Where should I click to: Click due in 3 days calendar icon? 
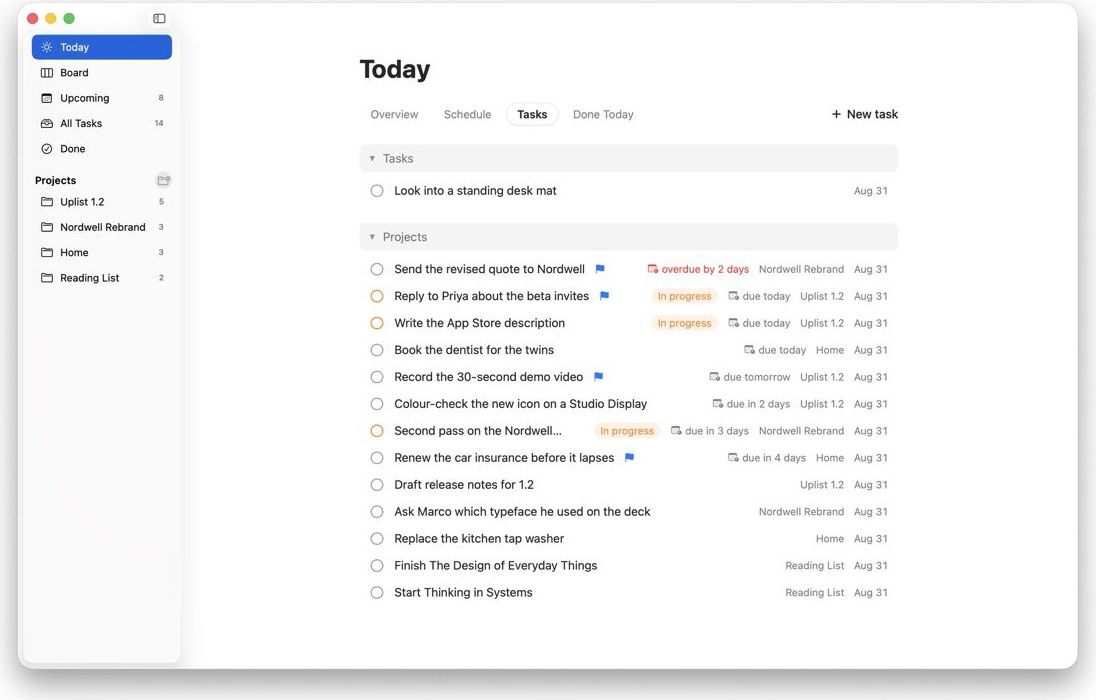(676, 431)
